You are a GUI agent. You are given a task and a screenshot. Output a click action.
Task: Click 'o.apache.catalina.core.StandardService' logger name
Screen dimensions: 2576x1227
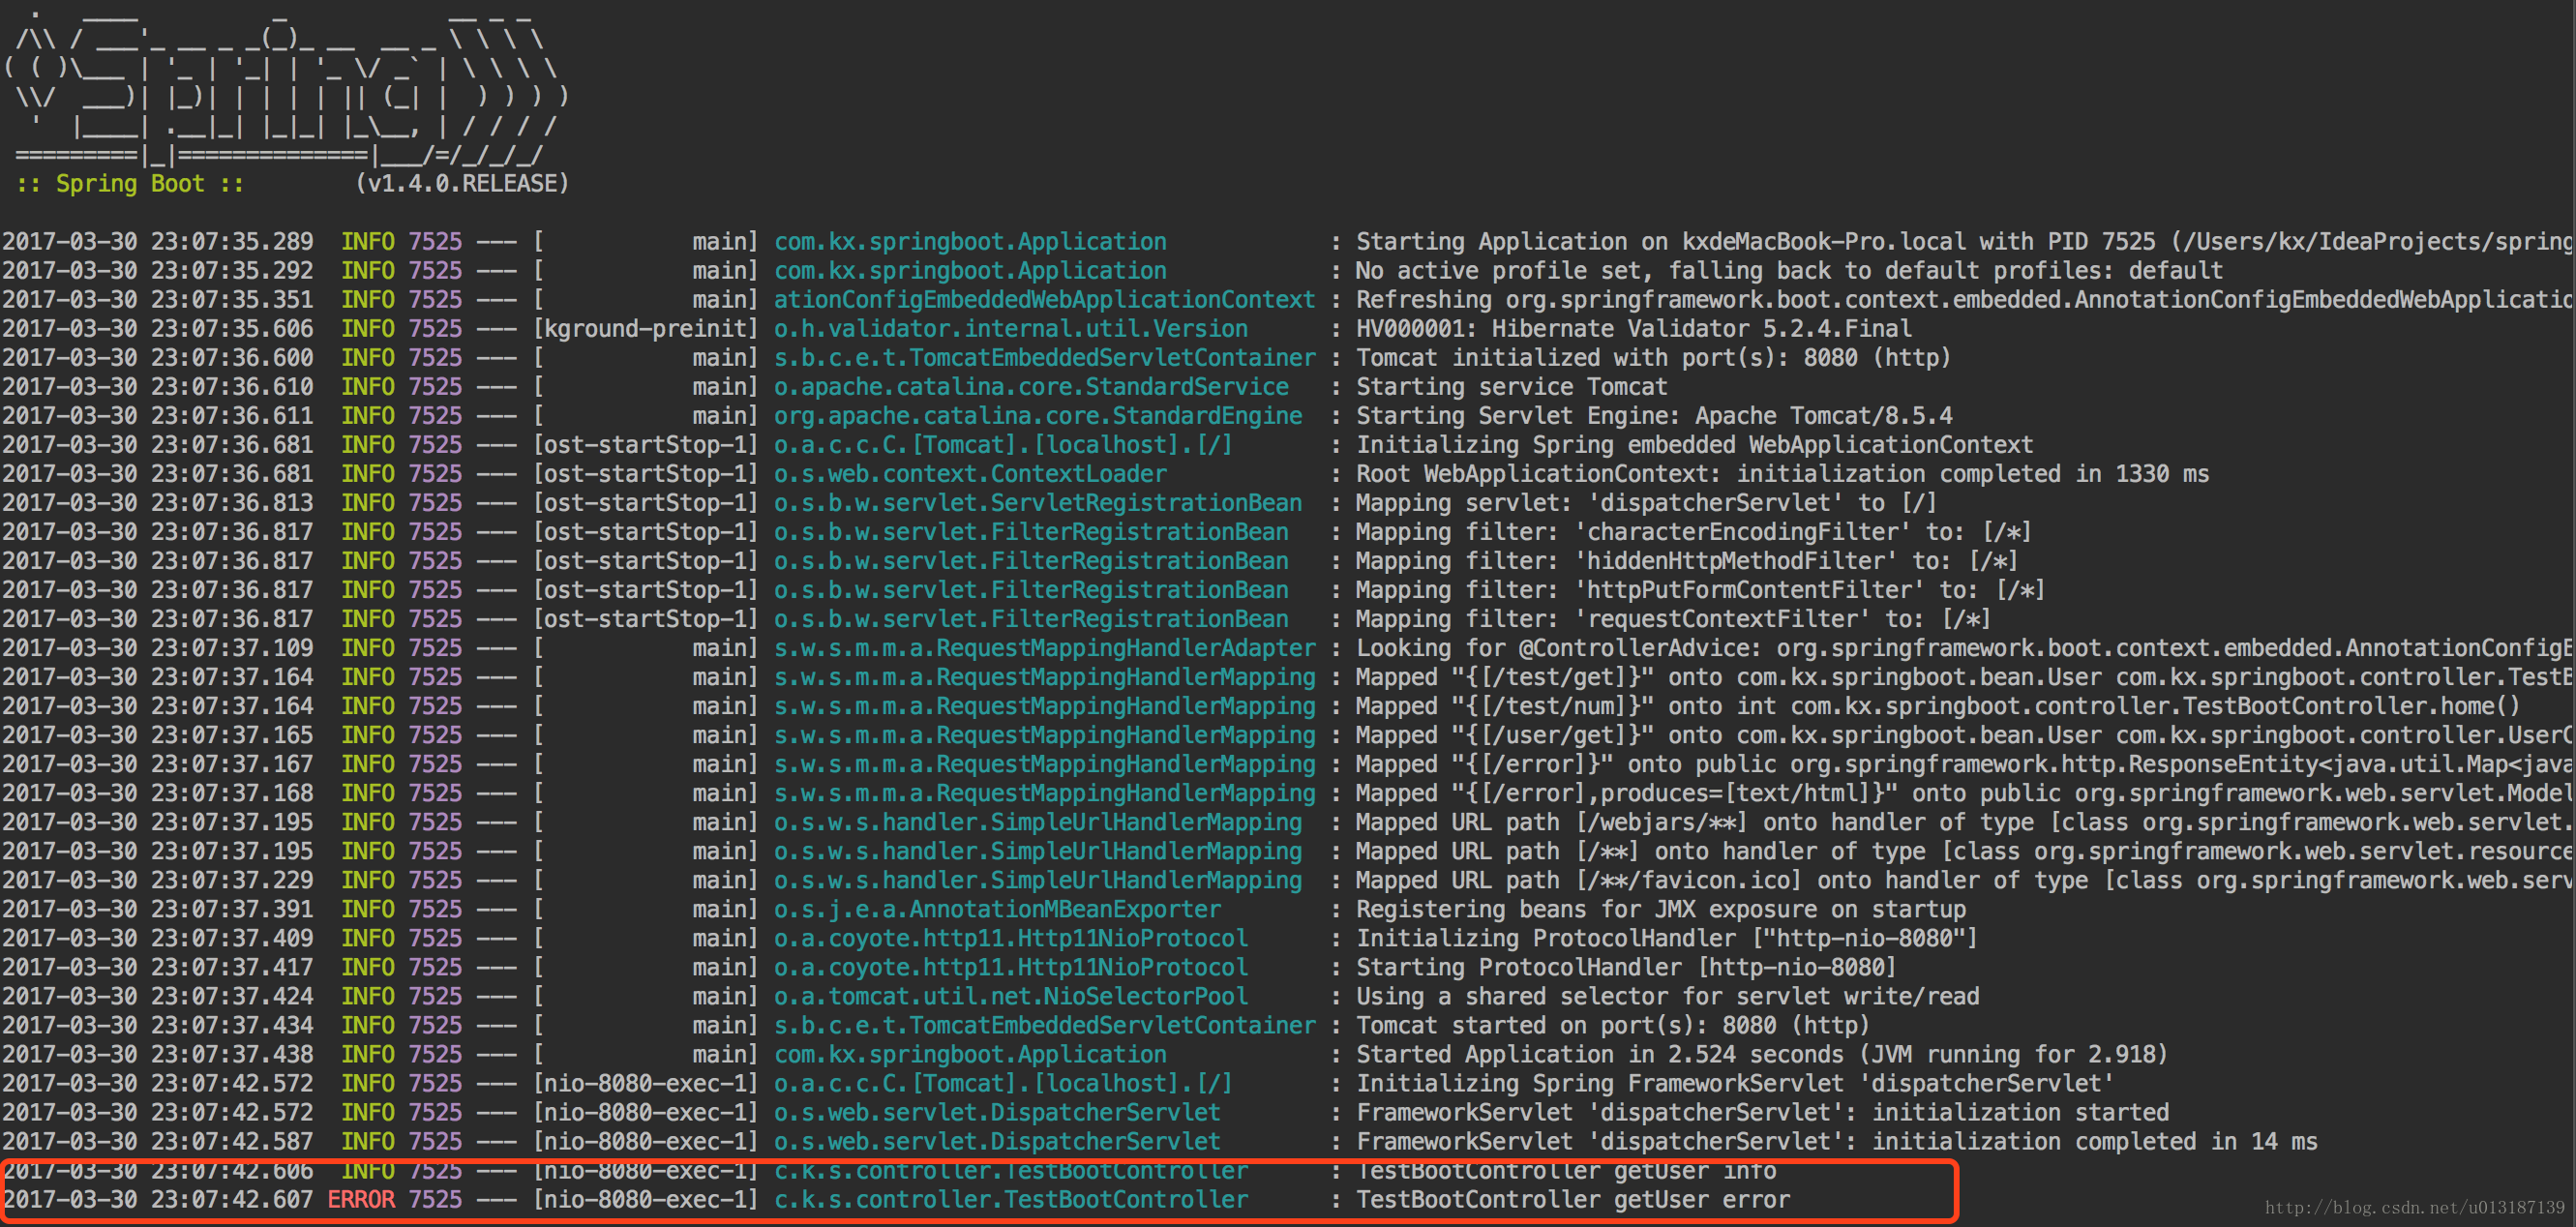[x=1031, y=387]
